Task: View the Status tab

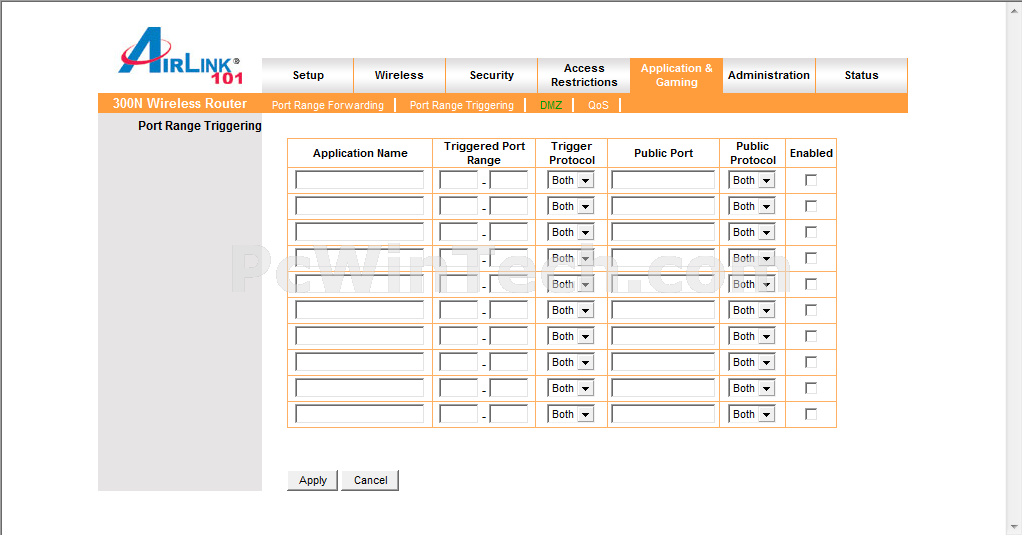Action: [861, 75]
